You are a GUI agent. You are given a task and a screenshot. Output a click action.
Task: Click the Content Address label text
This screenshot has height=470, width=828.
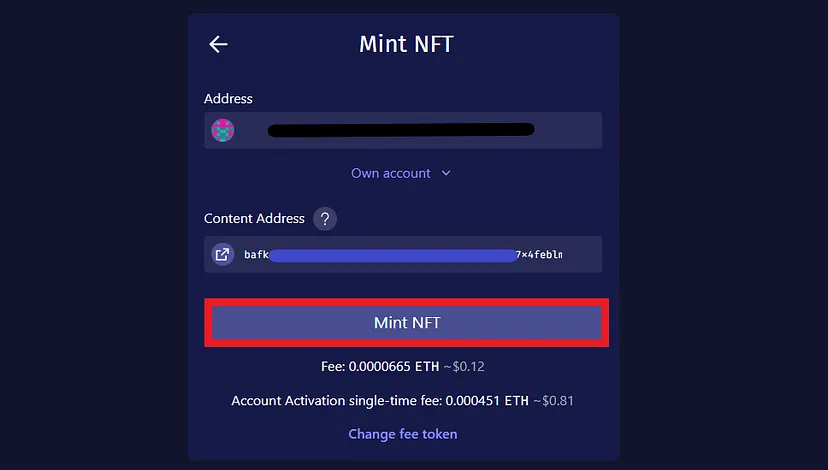pos(254,219)
